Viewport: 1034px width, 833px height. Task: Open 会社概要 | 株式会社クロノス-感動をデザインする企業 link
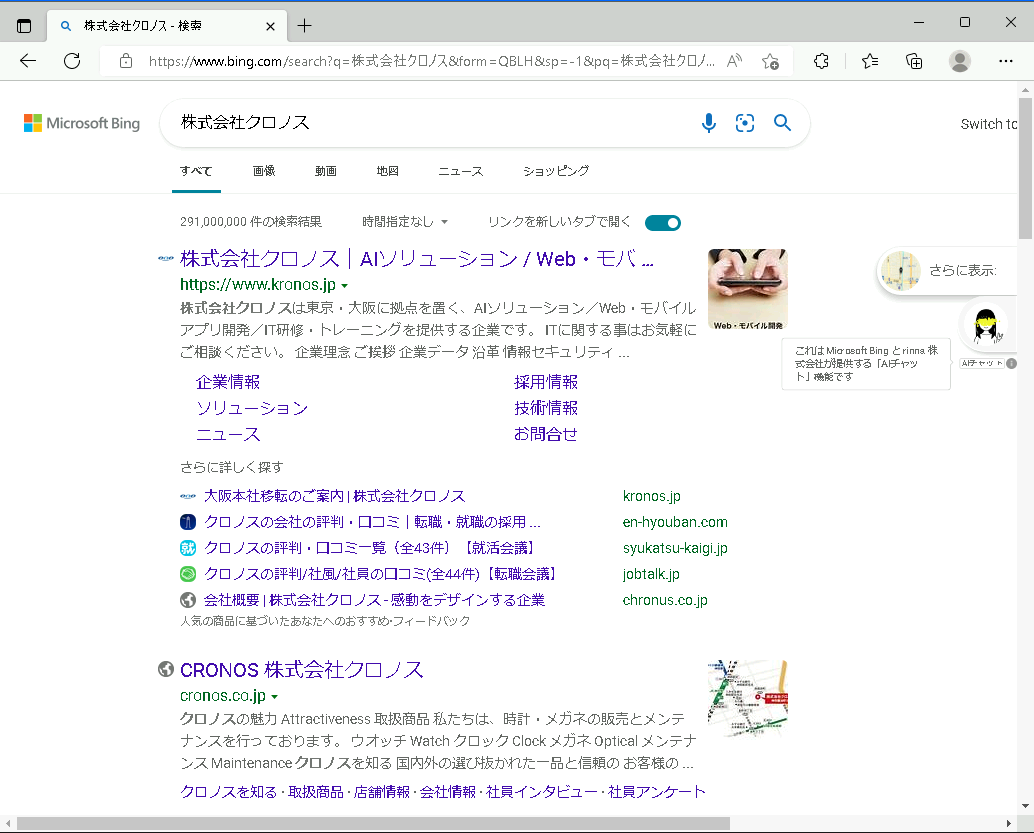[x=375, y=600]
